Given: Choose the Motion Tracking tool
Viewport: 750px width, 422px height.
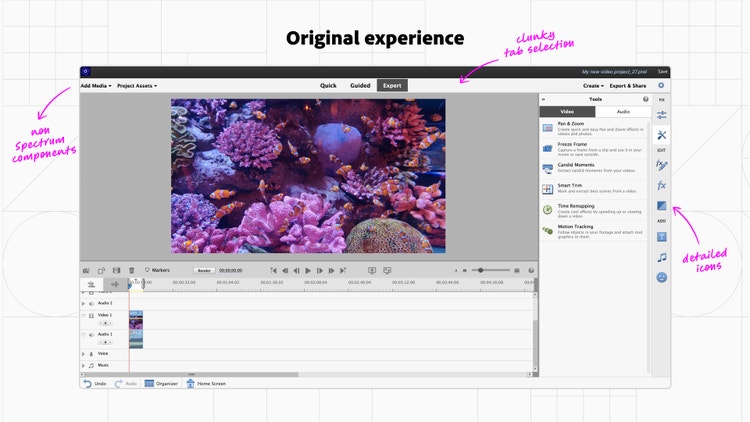Looking at the screenshot, I should (x=594, y=231).
